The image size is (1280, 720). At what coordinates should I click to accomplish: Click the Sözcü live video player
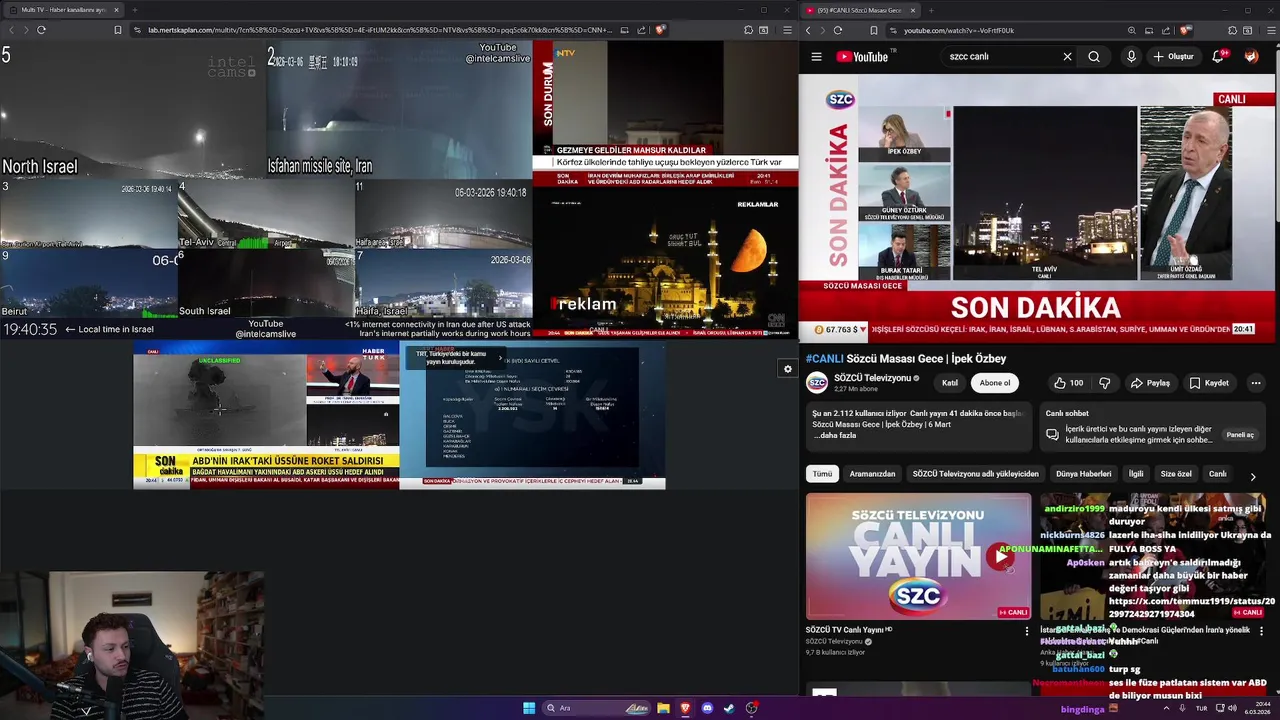pyautogui.click(x=1038, y=208)
